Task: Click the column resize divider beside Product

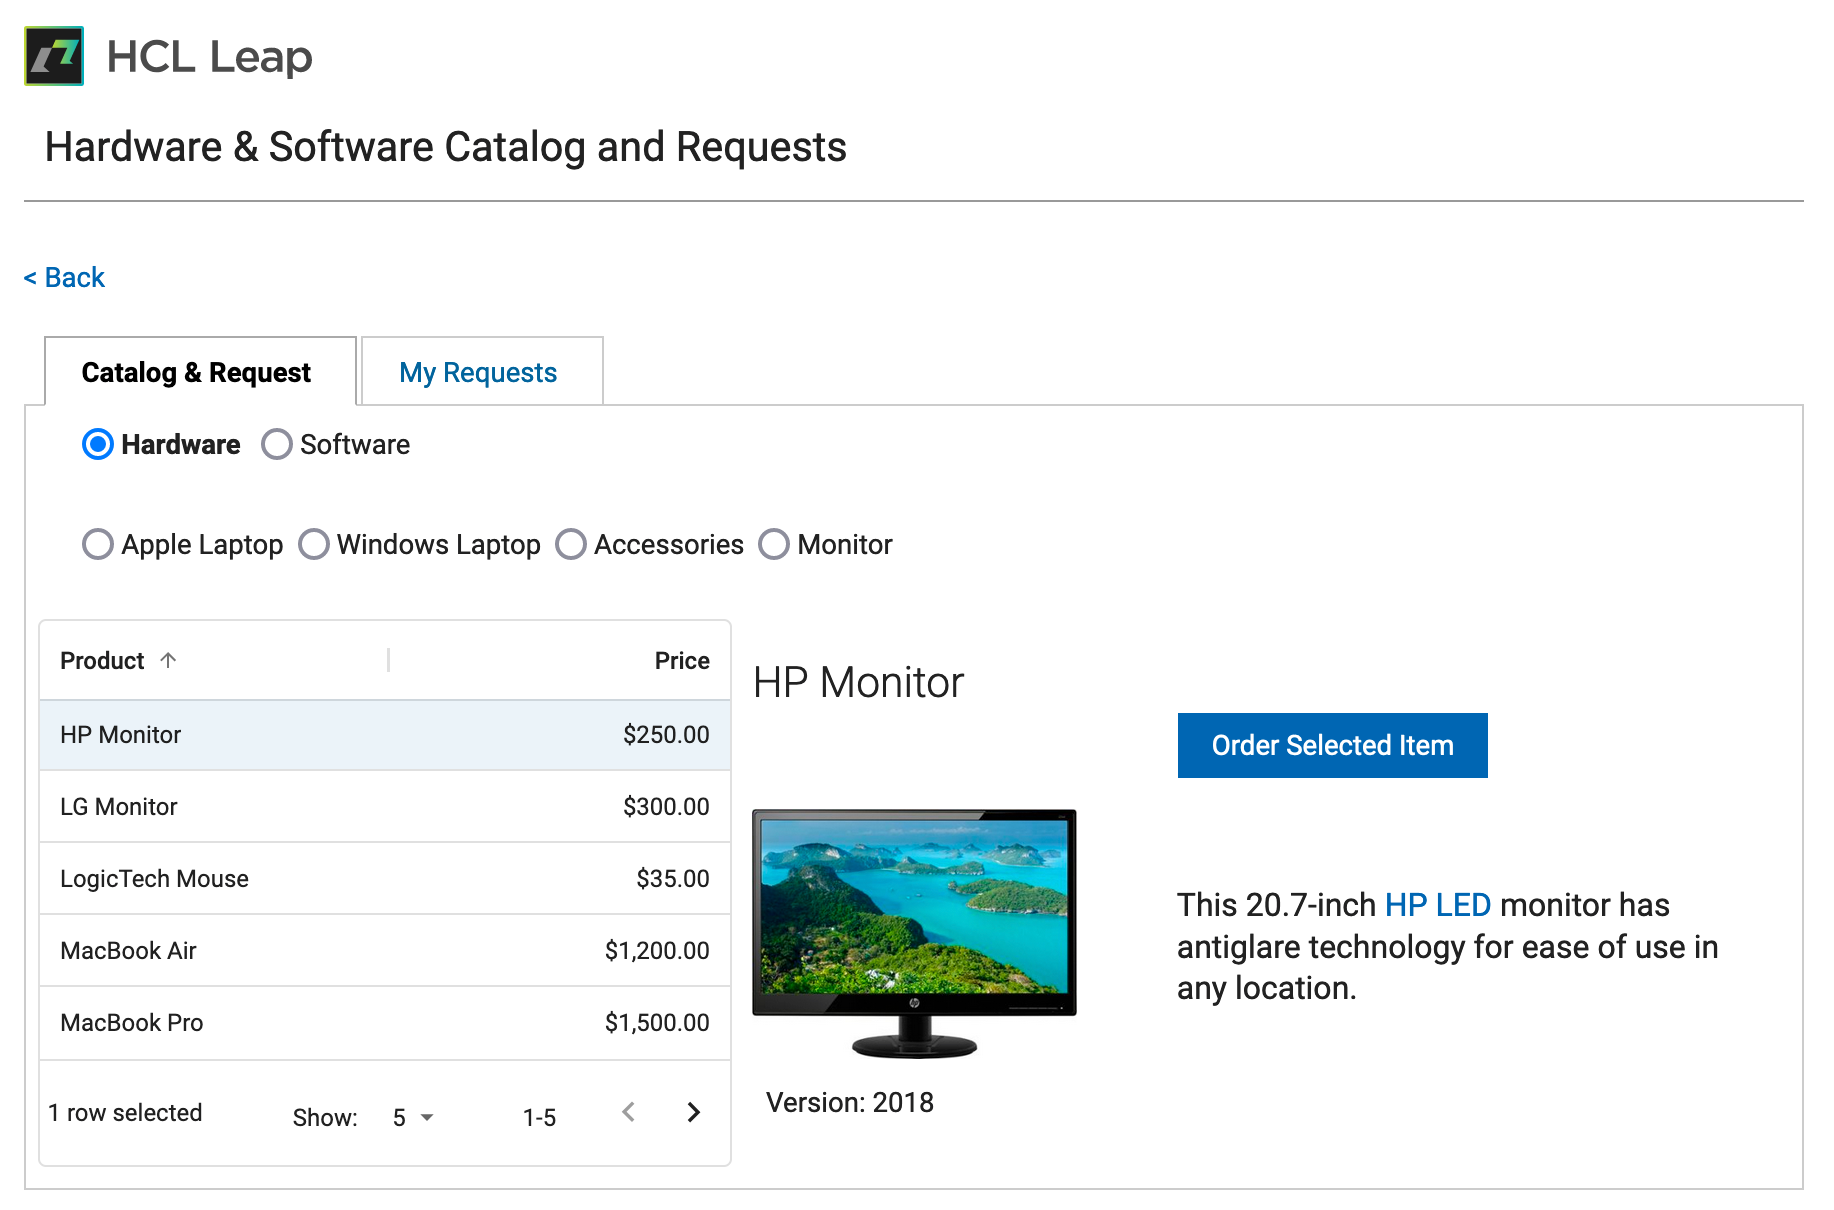Action: 388,660
